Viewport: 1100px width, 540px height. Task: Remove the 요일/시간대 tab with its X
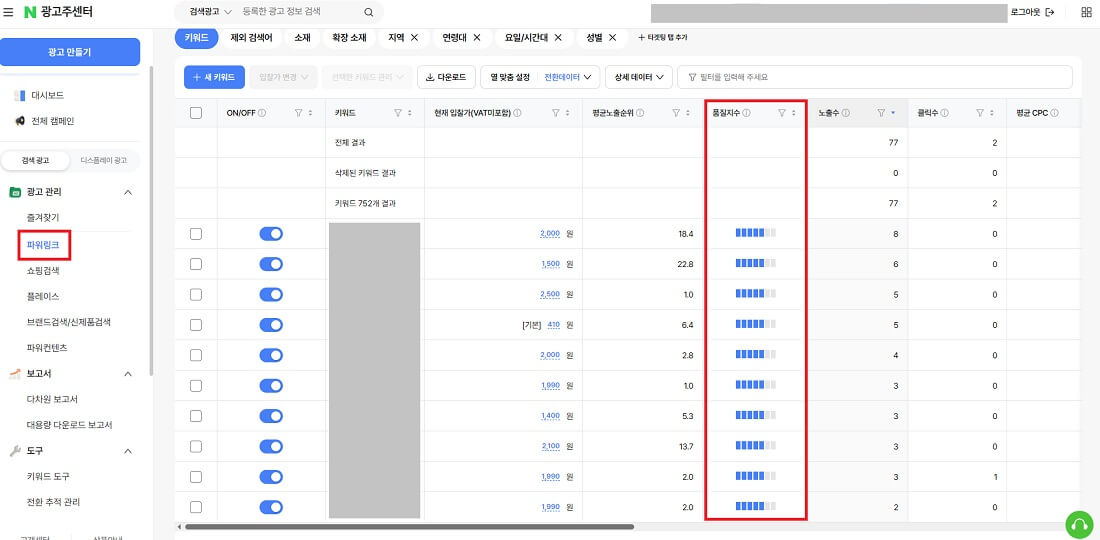(558, 37)
